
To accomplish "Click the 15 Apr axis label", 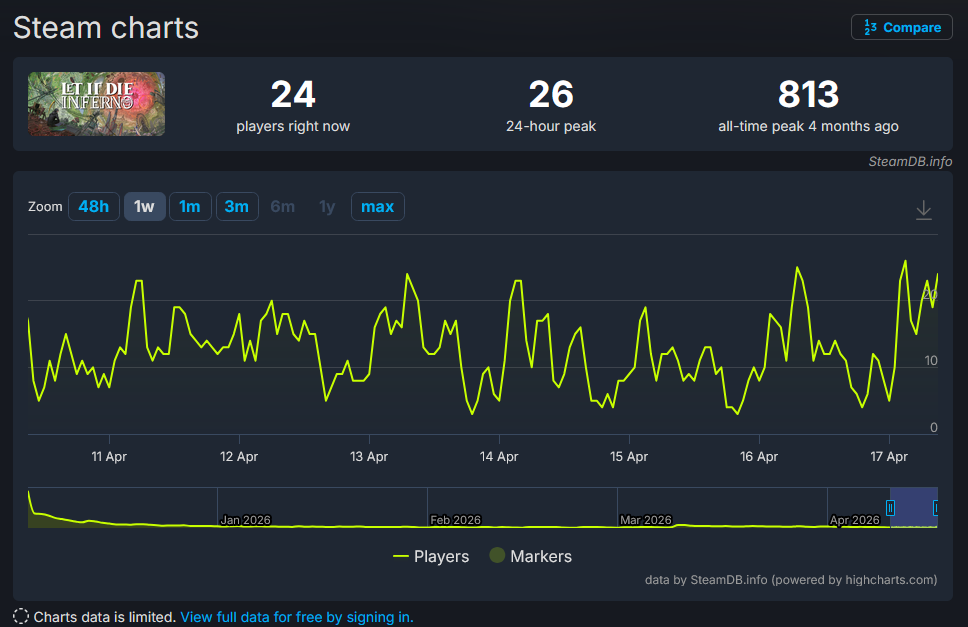I will [x=629, y=457].
